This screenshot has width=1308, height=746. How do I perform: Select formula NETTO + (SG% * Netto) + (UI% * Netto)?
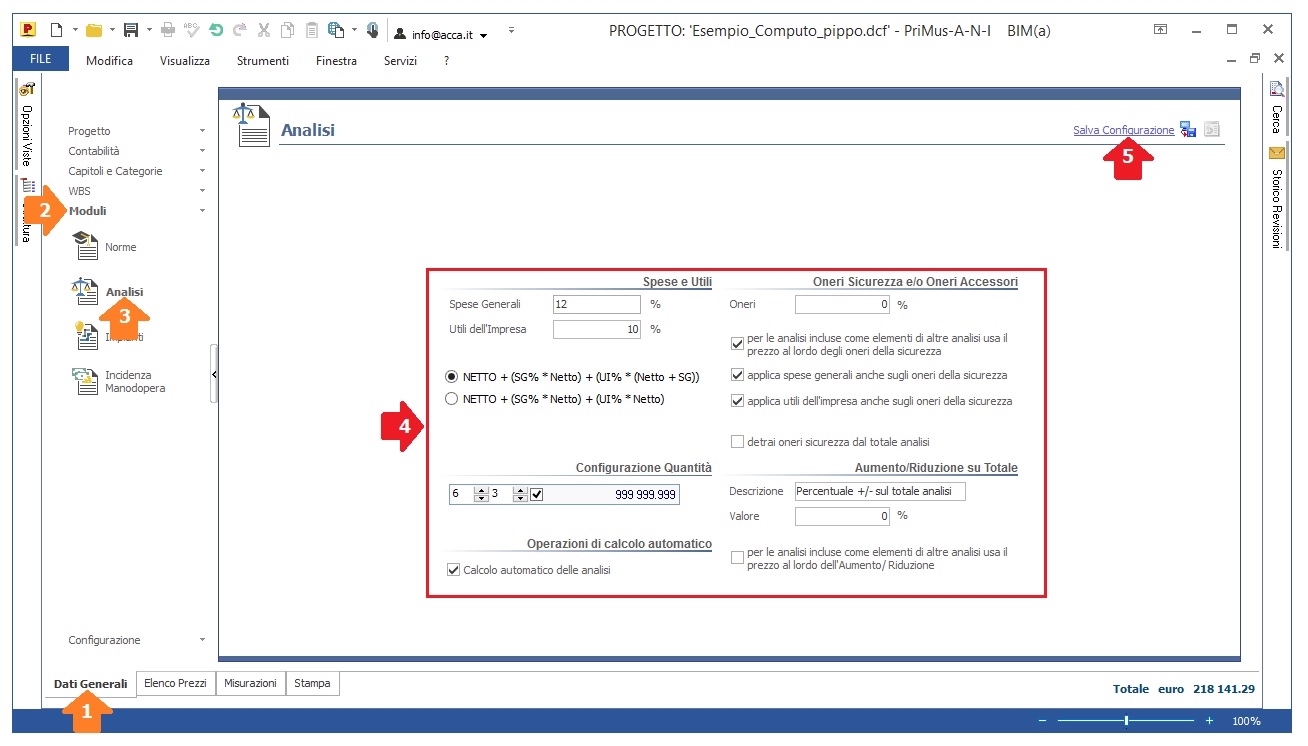click(452, 399)
